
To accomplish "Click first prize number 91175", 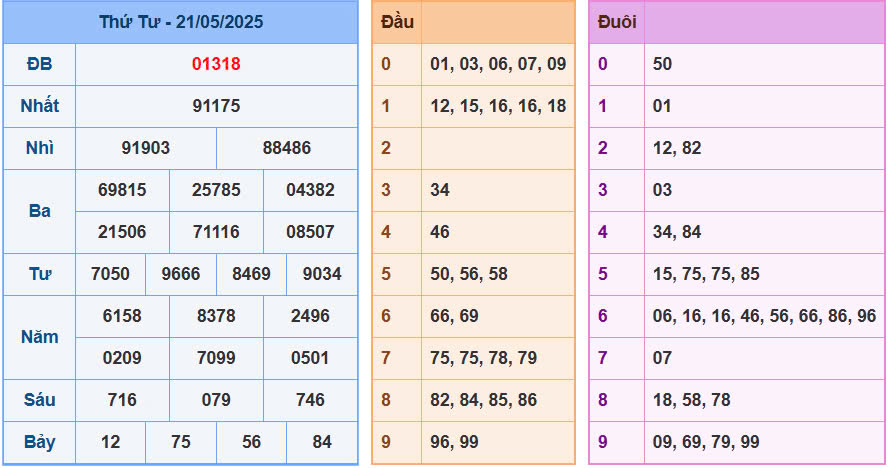I will tap(216, 106).
